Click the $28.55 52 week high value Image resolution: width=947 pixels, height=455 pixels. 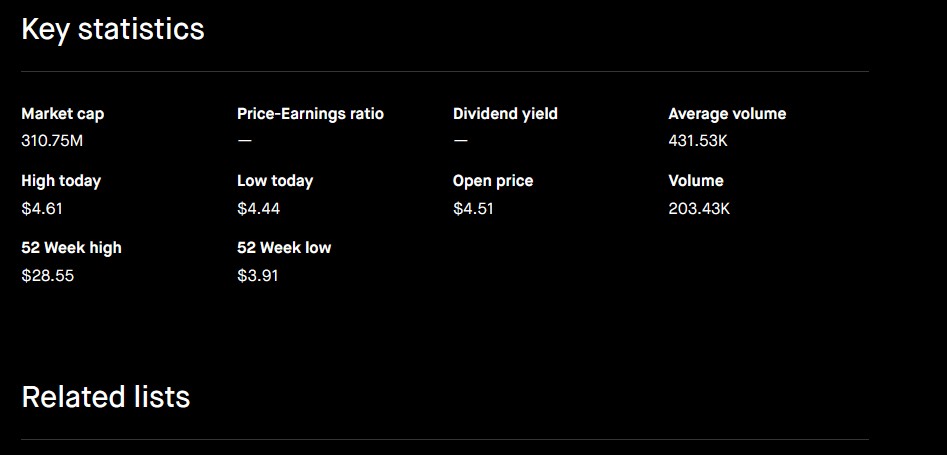(48, 276)
